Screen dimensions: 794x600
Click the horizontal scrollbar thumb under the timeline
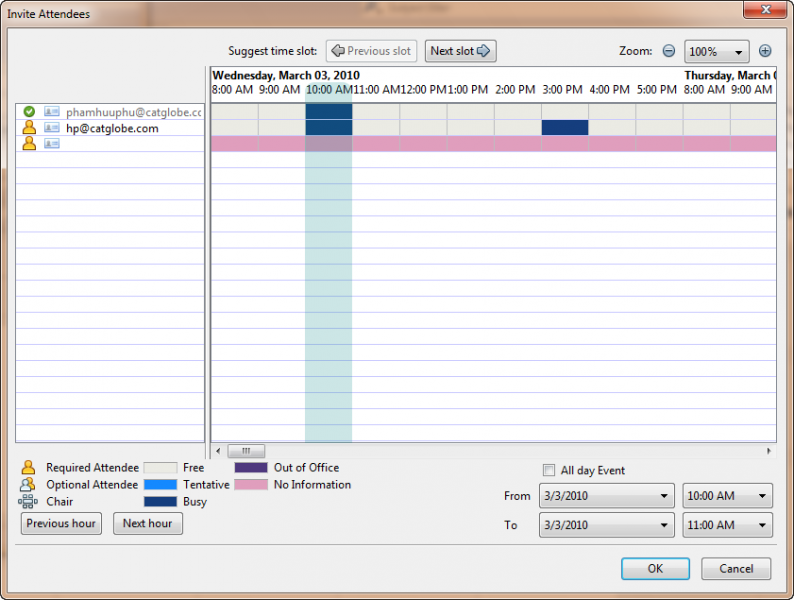coord(246,451)
